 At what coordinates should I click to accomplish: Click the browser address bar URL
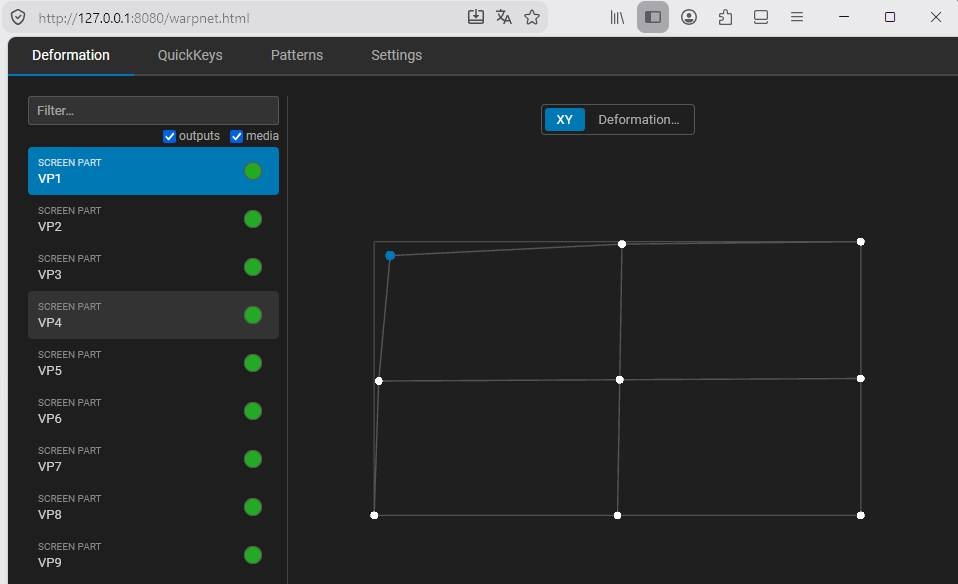point(144,18)
